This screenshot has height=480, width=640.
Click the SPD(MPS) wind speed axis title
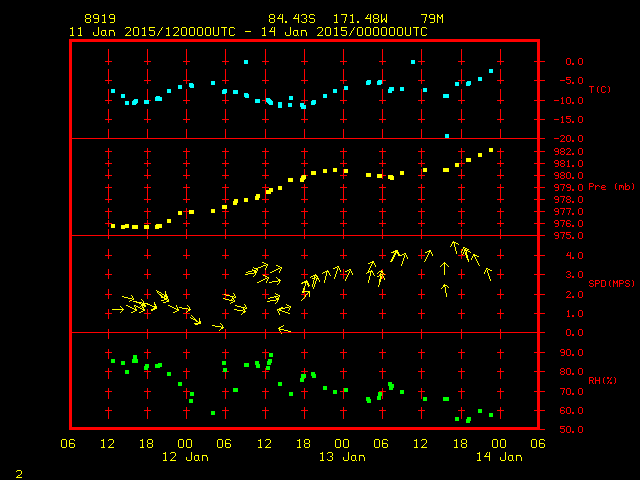click(x=611, y=283)
